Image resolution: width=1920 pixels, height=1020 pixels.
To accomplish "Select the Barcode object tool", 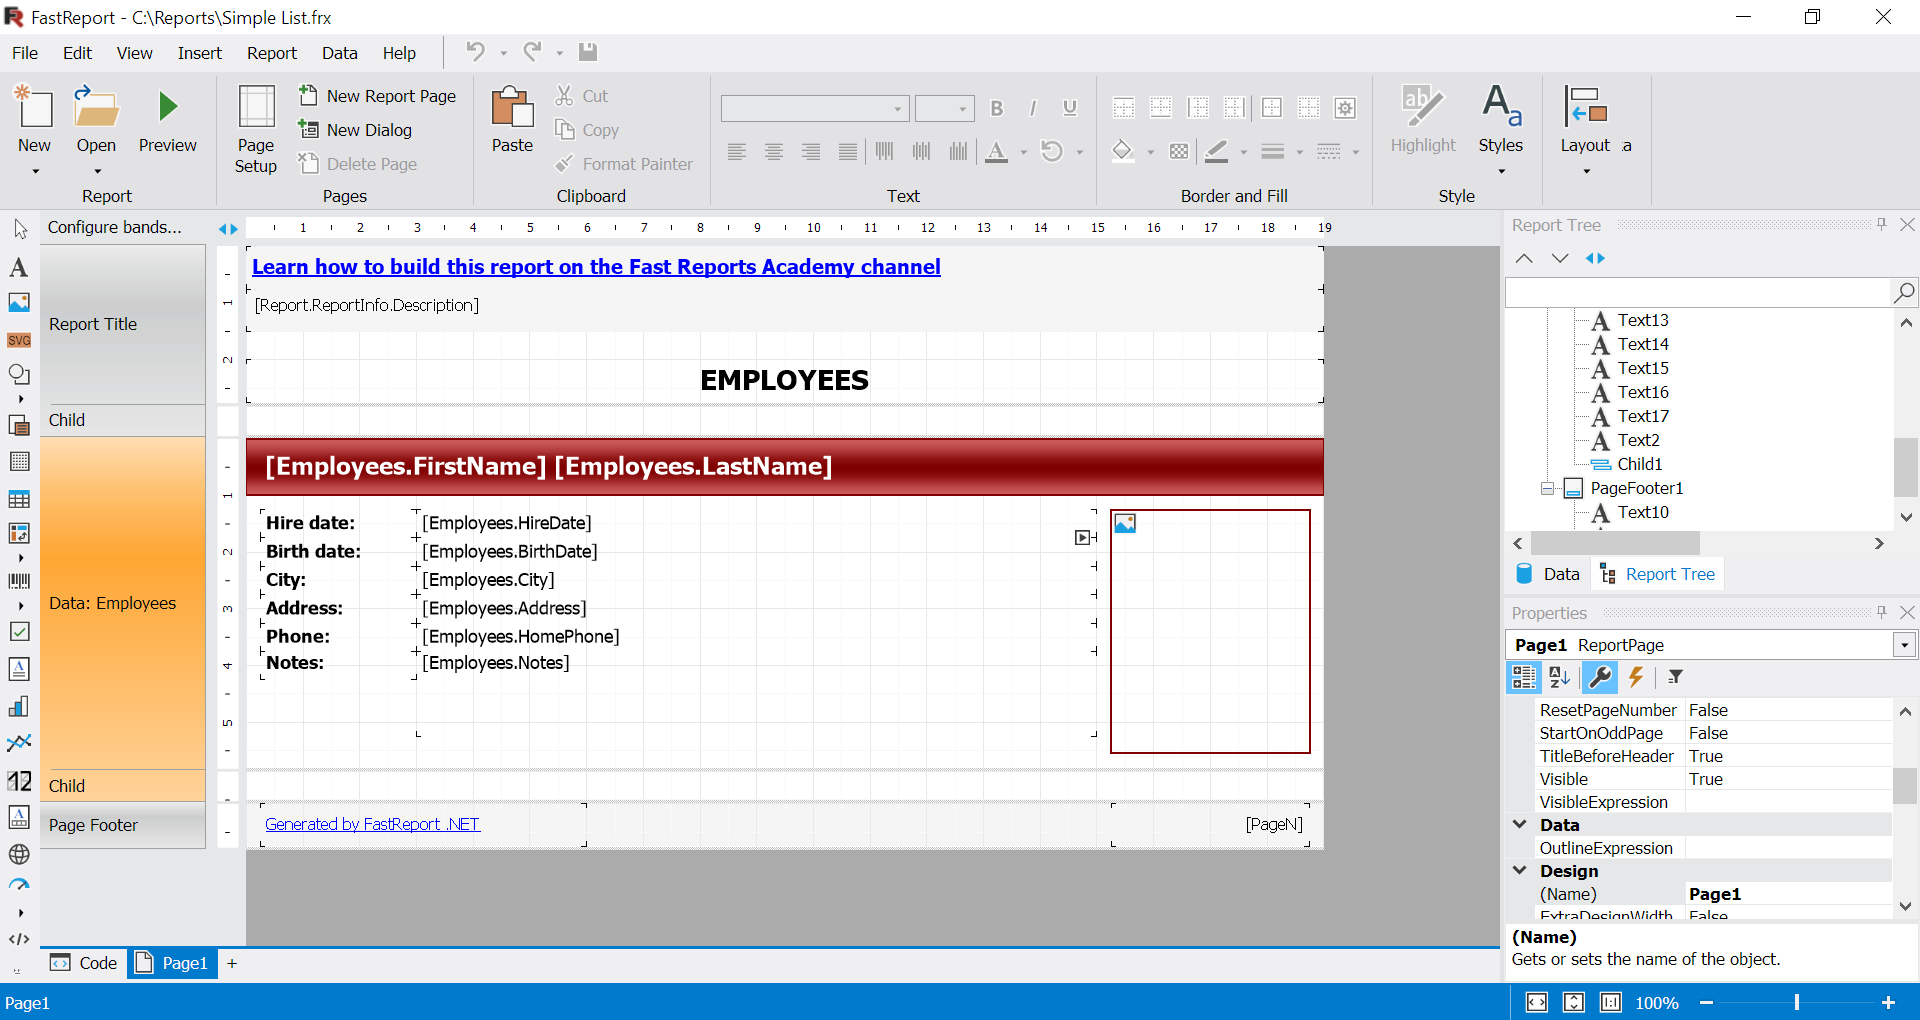I will click(19, 581).
